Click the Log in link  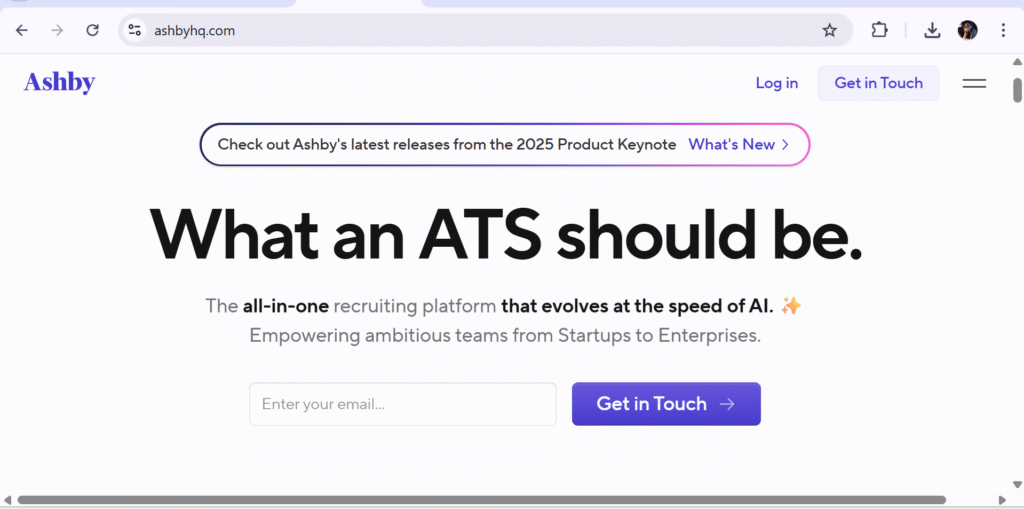pos(776,83)
